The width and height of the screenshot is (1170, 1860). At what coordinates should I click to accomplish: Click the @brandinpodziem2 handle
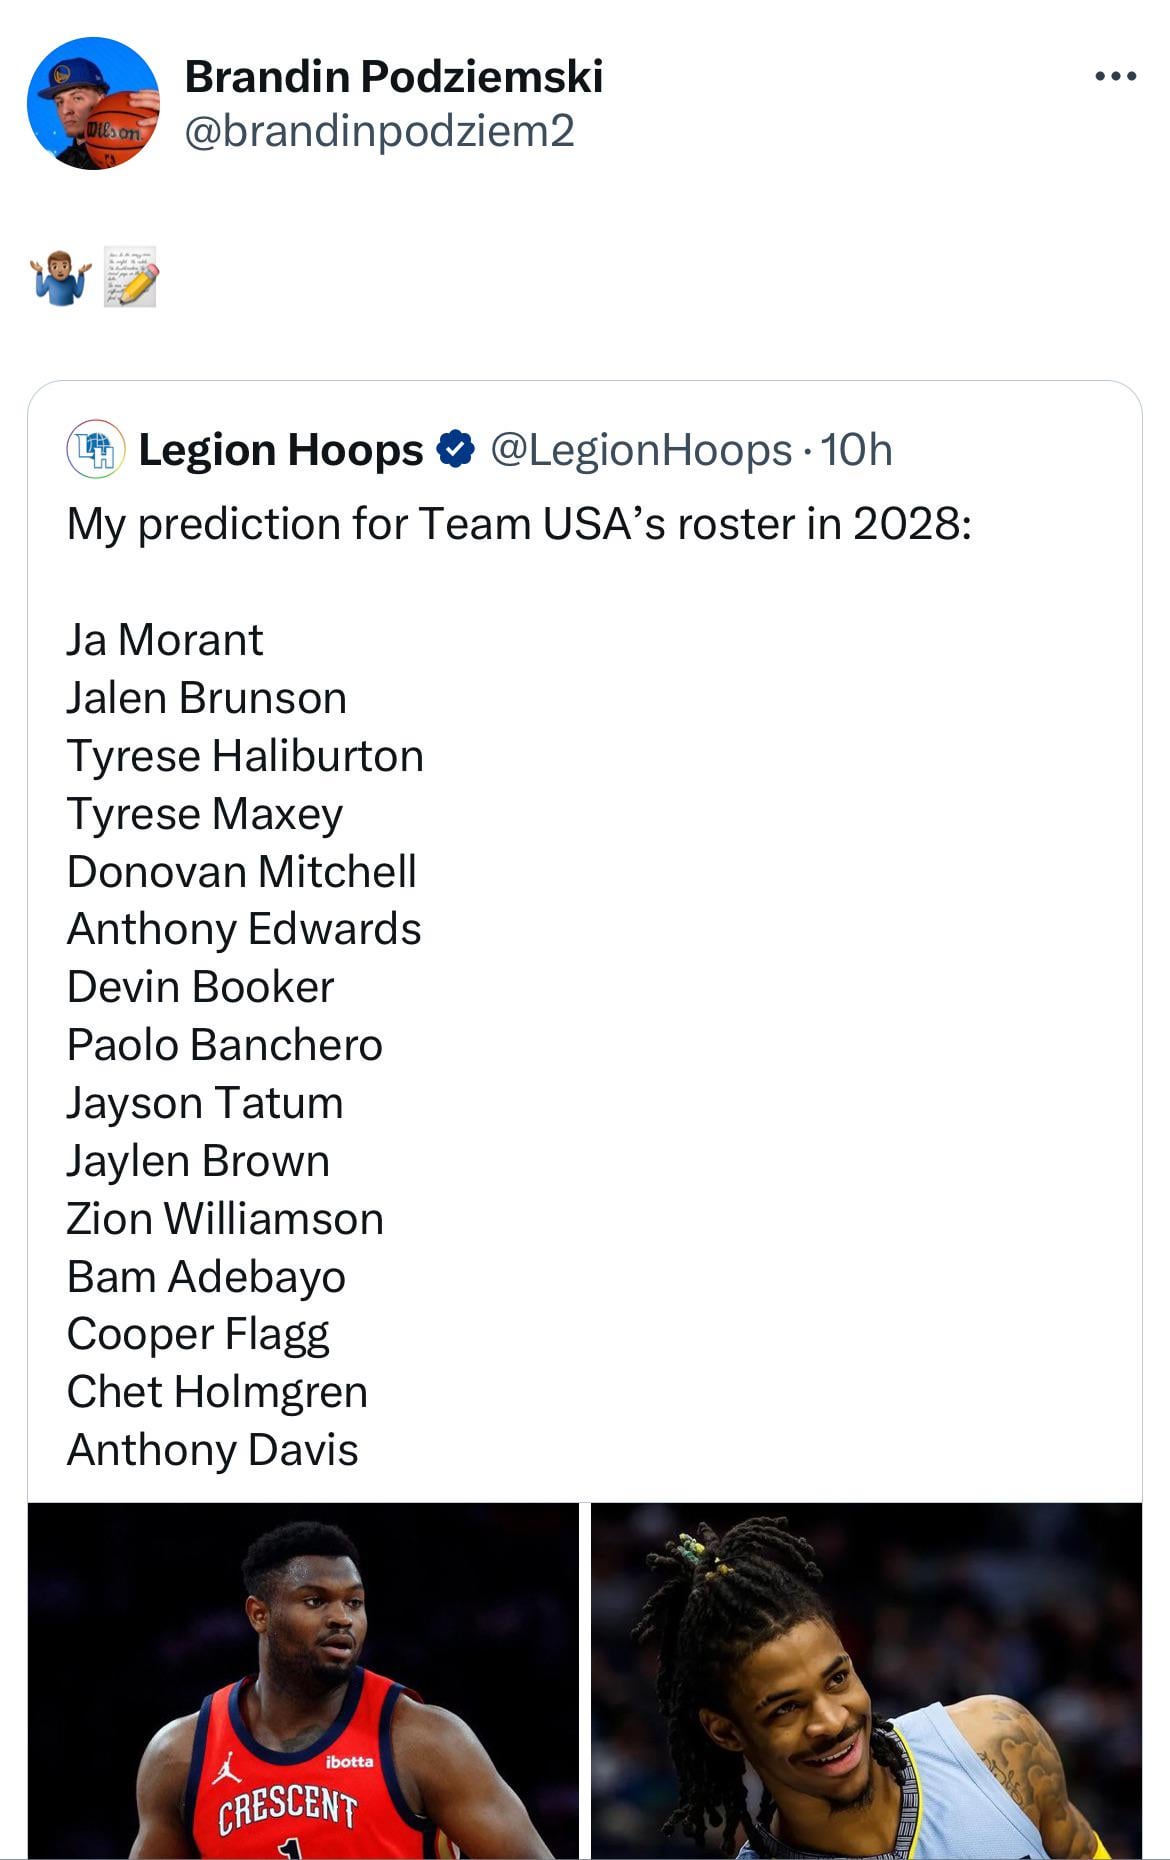click(x=379, y=131)
